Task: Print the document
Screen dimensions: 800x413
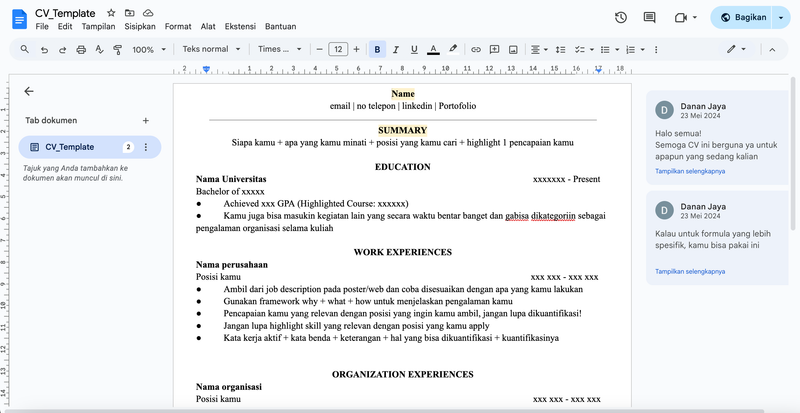Action: (81, 50)
